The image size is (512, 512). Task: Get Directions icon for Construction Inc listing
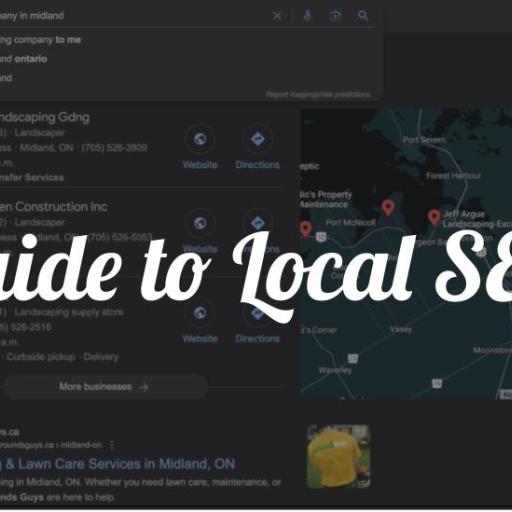[258, 223]
